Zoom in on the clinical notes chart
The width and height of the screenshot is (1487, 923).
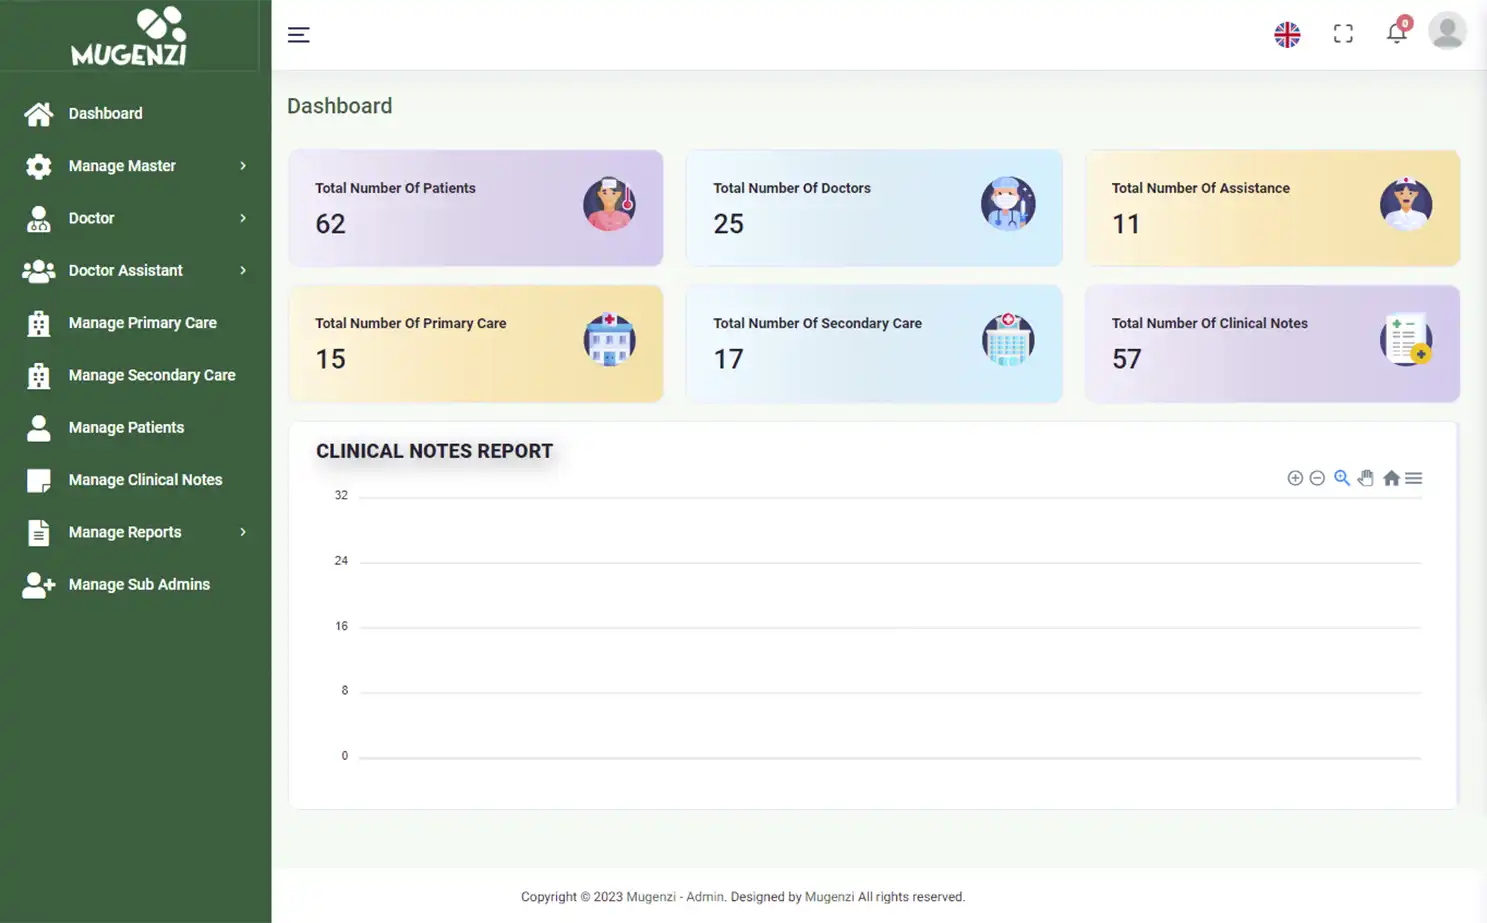[x=1295, y=478]
